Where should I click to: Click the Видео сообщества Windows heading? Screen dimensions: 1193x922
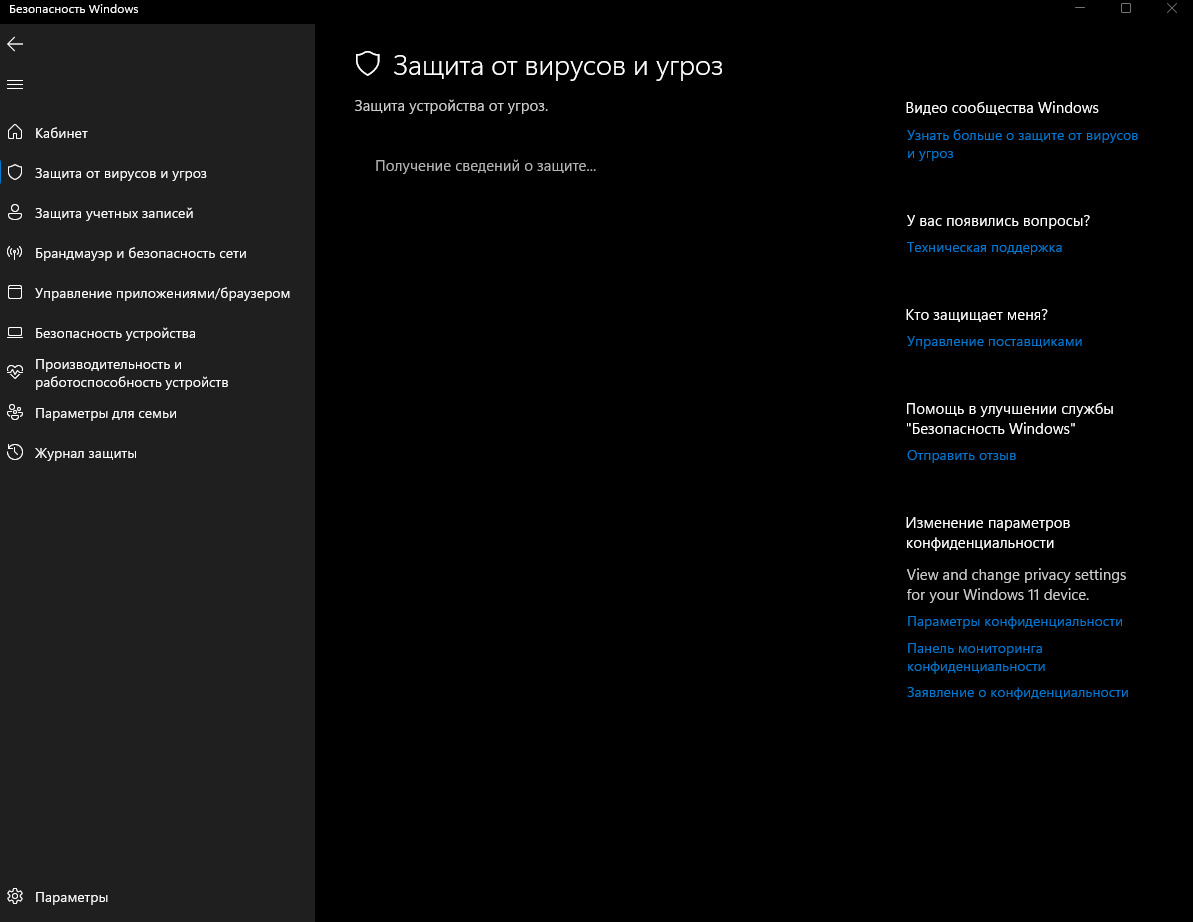point(1001,108)
